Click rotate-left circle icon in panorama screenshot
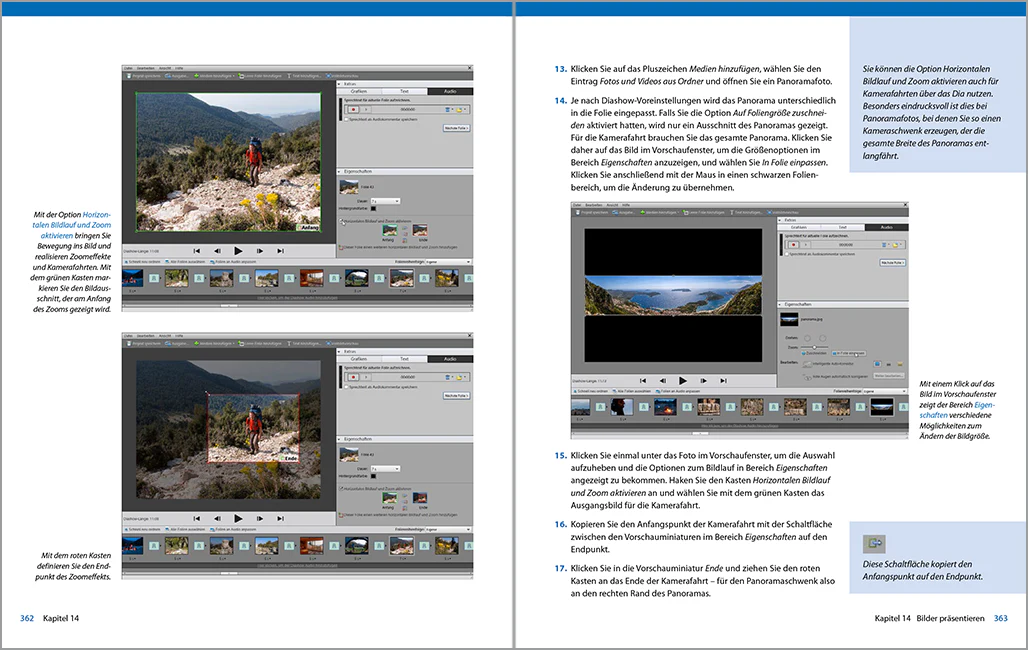 coord(807,338)
